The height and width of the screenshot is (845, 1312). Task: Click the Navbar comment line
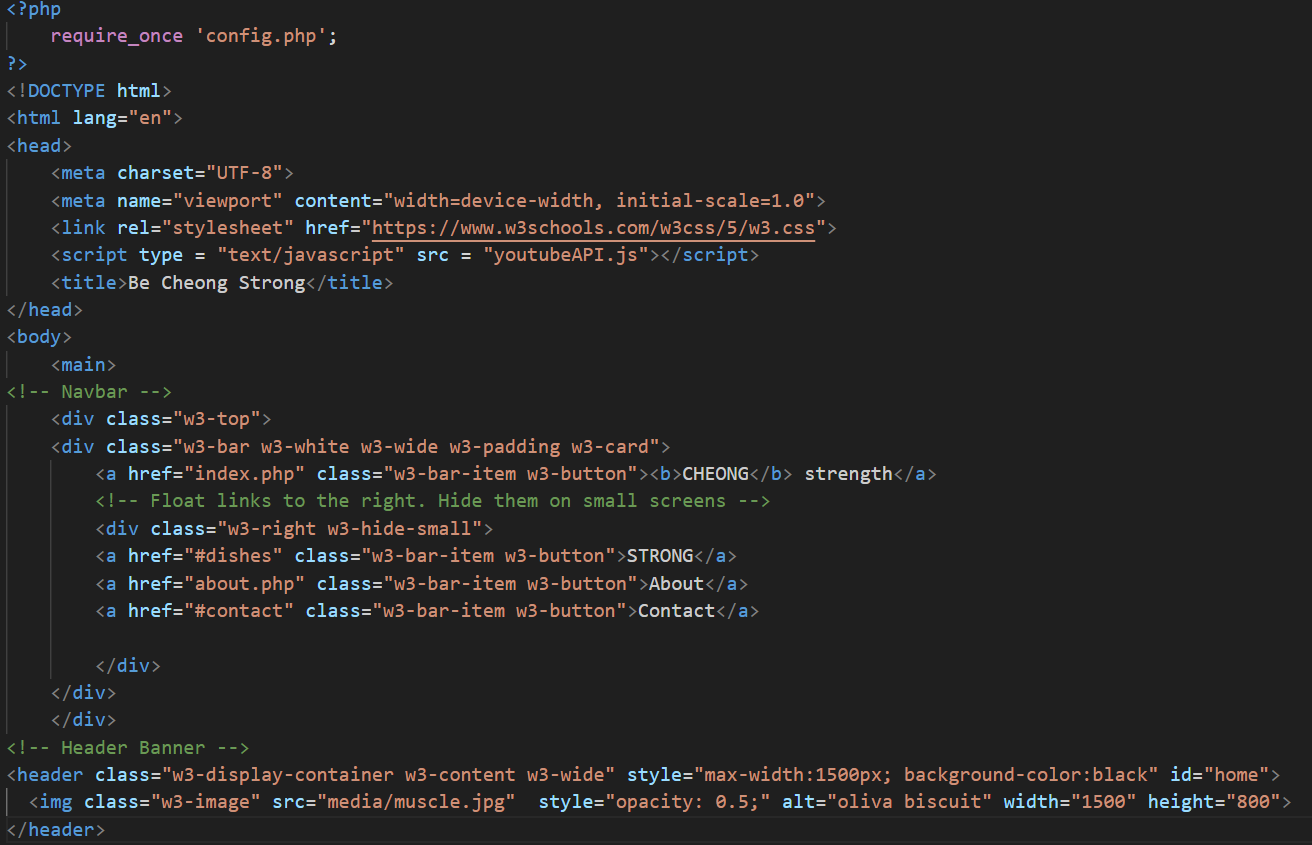(89, 392)
